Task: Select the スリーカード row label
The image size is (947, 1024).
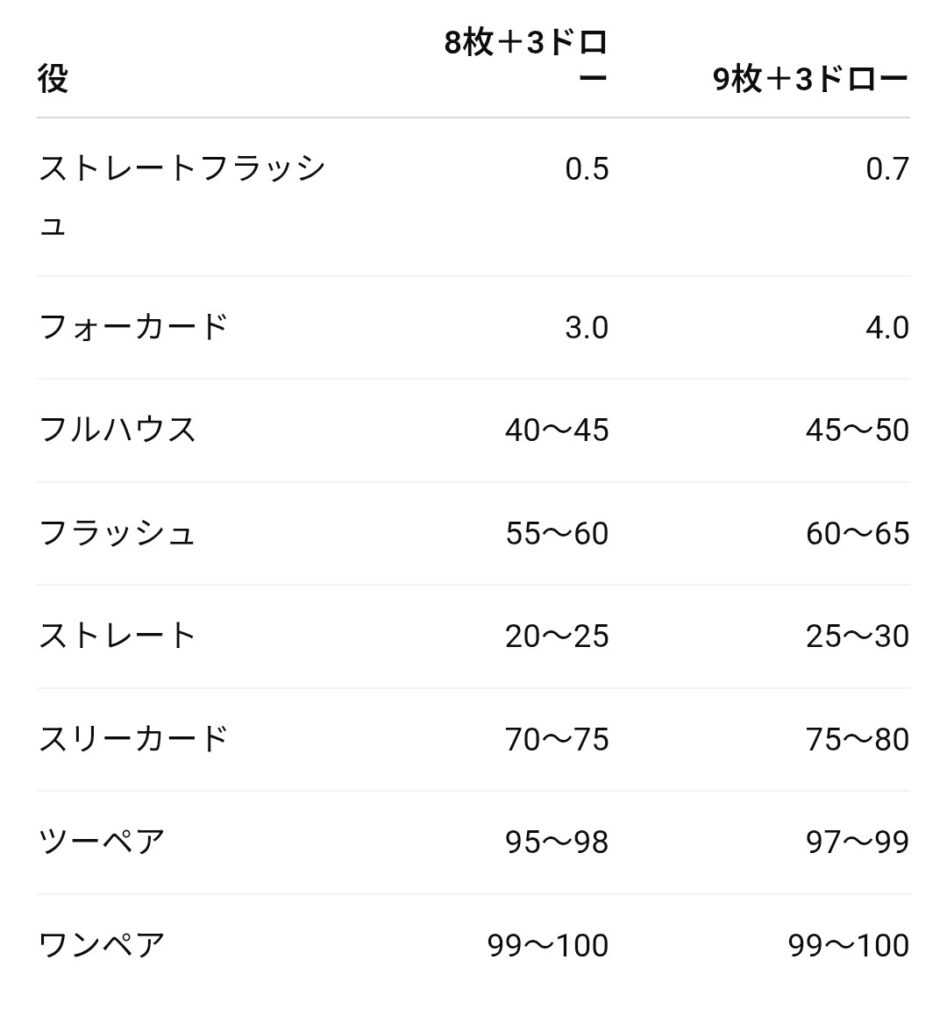Action: click(x=133, y=739)
